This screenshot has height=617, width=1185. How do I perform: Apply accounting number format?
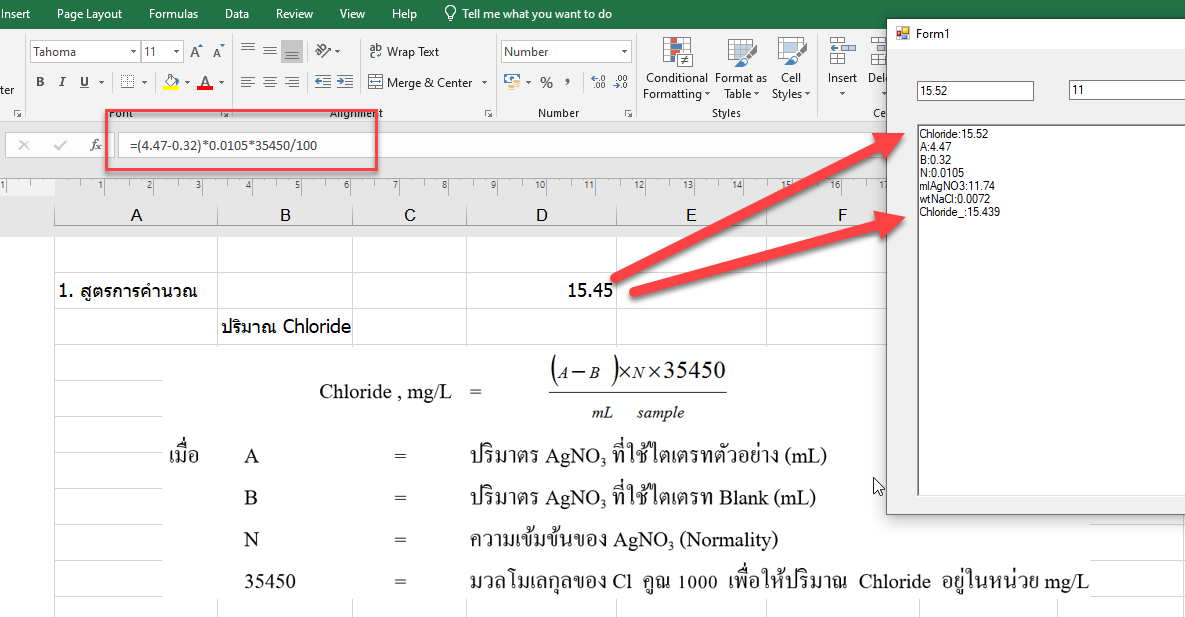point(512,82)
